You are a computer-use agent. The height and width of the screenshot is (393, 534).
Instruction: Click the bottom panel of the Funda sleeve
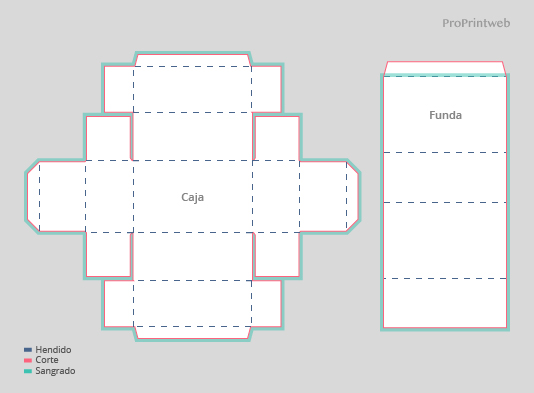coord(445,303)
